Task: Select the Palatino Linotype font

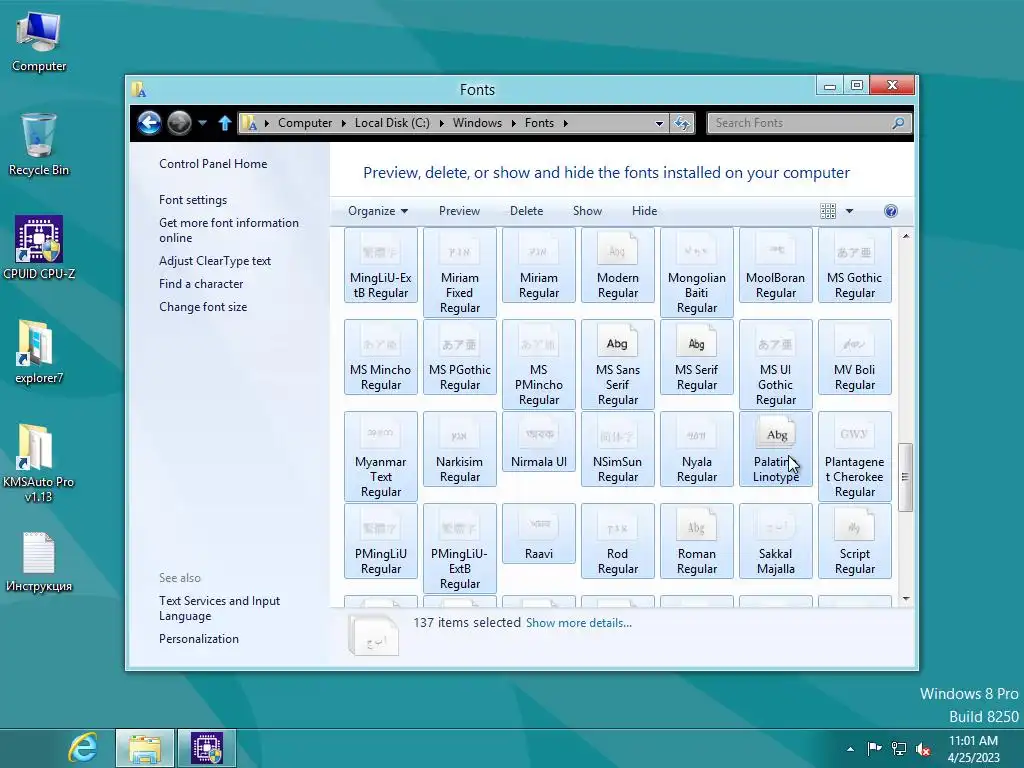Action: pyautogui.click(x=775, y=449)
